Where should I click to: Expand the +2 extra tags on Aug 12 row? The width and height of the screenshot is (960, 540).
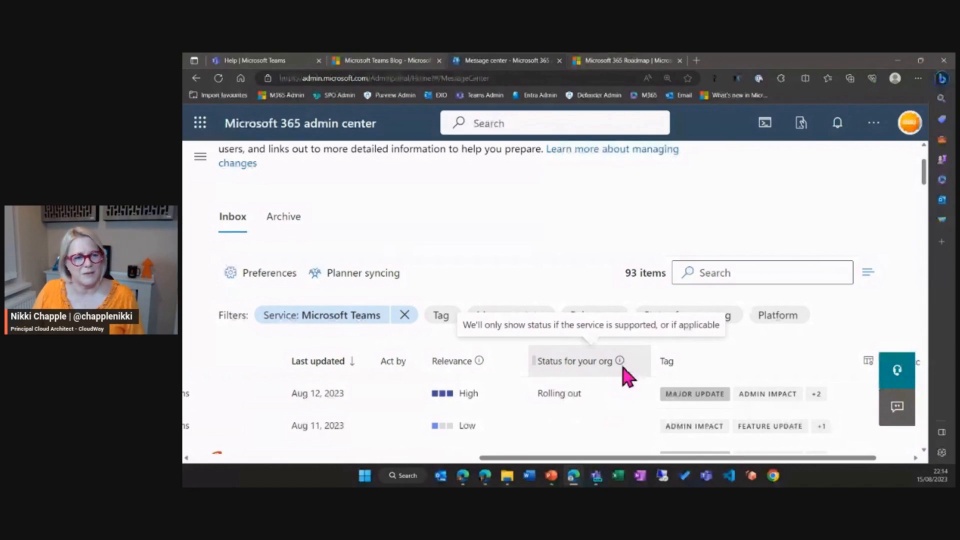click(x=816, y=394)
